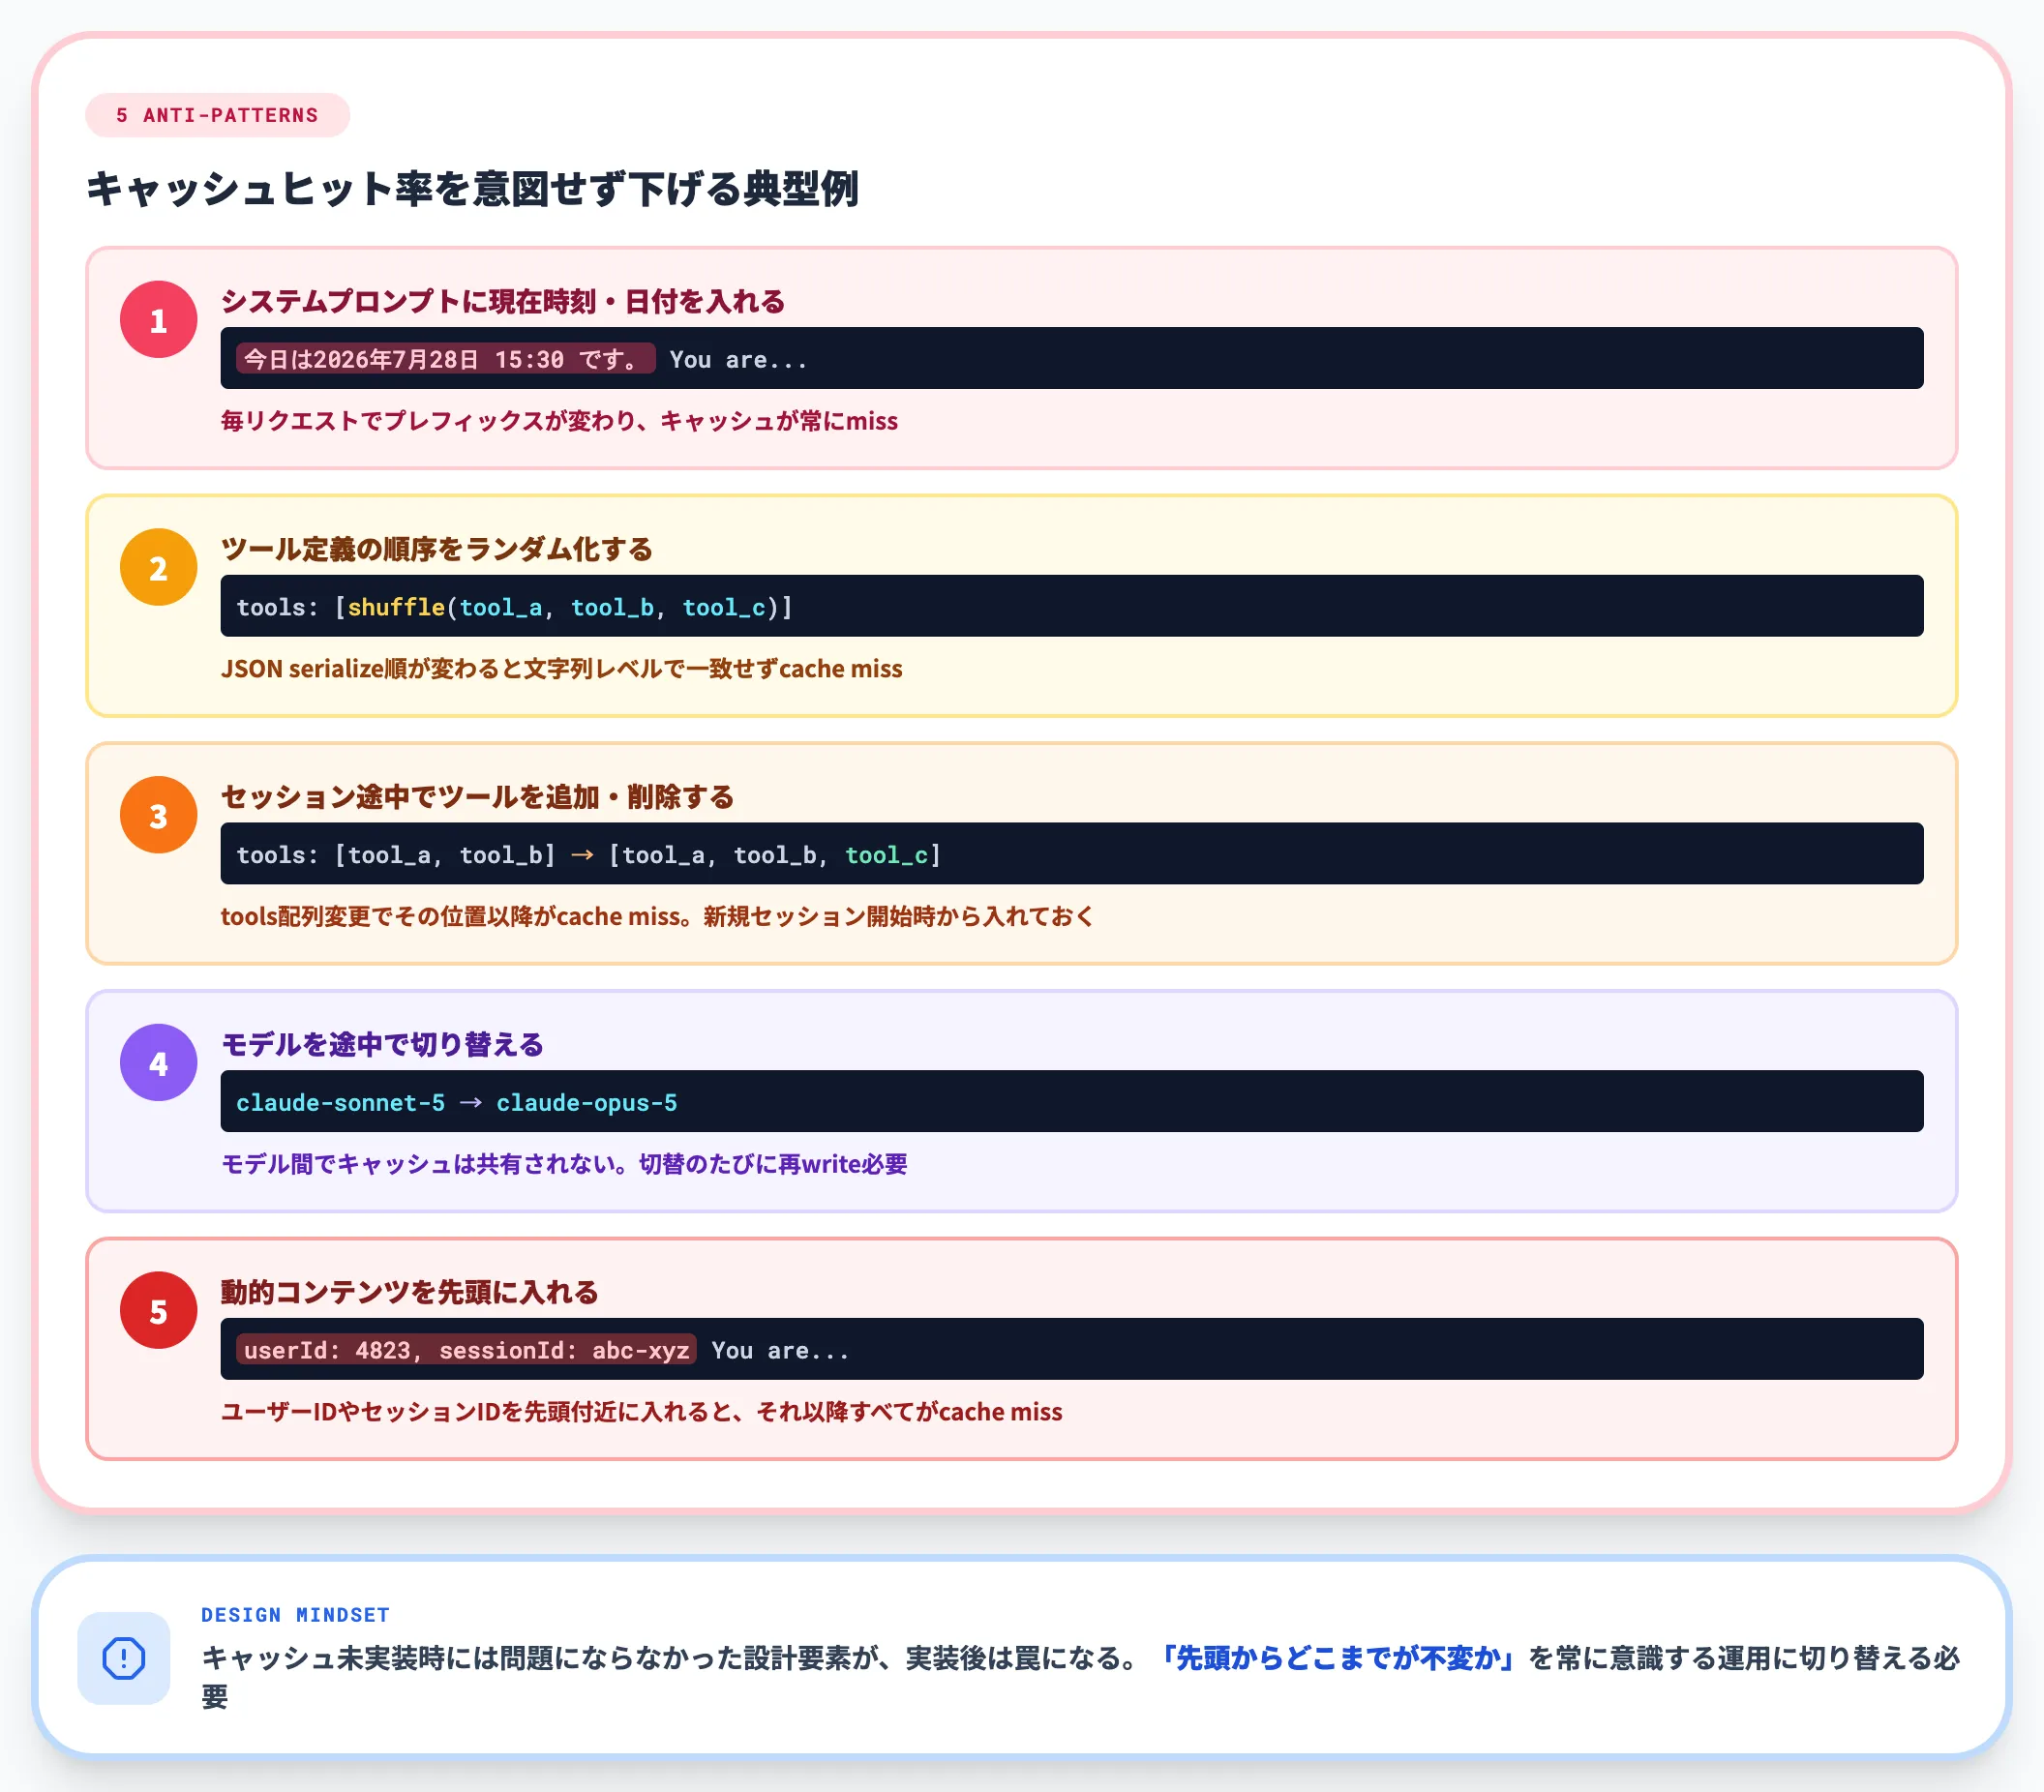Click the red number 5 badge
This screenshot has width=2044, height=1792.
(x=158, y=1310)
